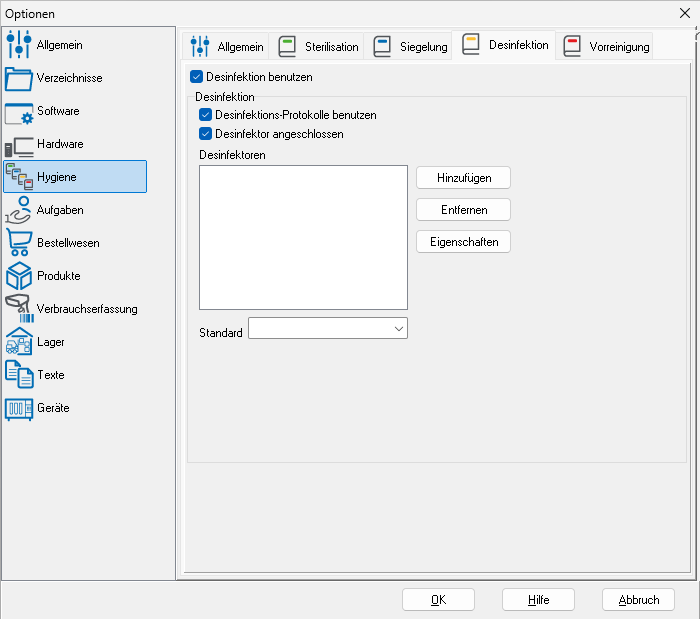This screenshot has height=619, width=700.
Task: Click the Eigenschaften button
Action: tap(463, 242)
